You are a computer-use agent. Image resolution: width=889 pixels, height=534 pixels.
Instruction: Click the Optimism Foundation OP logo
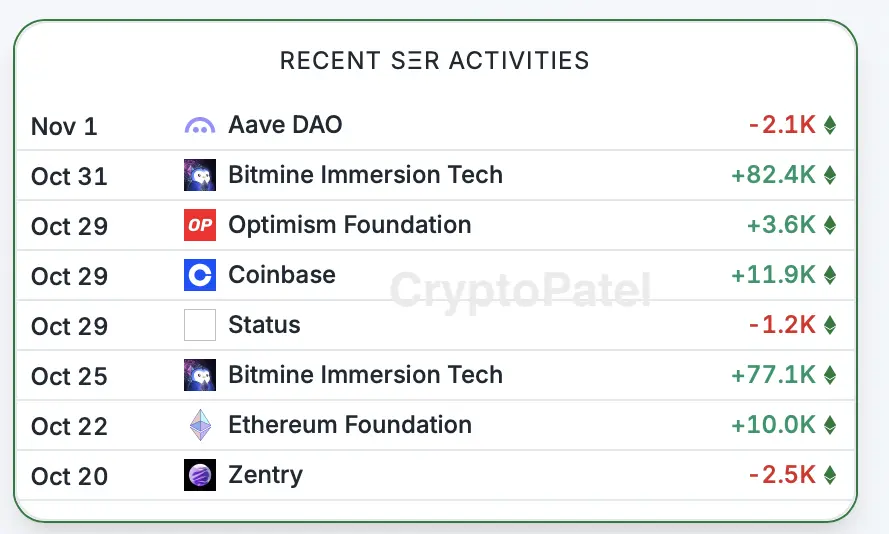coord(200,225)
